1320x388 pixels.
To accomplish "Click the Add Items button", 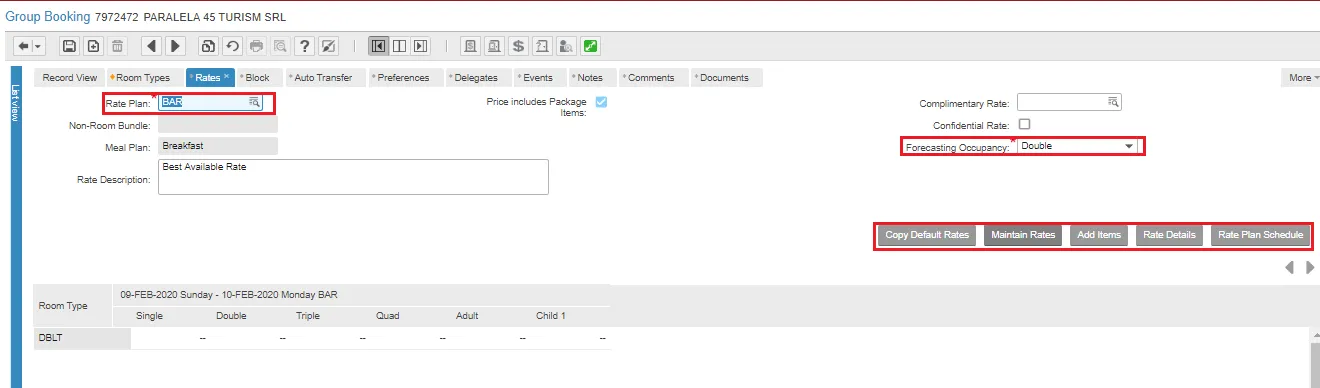I will tap(1099, 235).
